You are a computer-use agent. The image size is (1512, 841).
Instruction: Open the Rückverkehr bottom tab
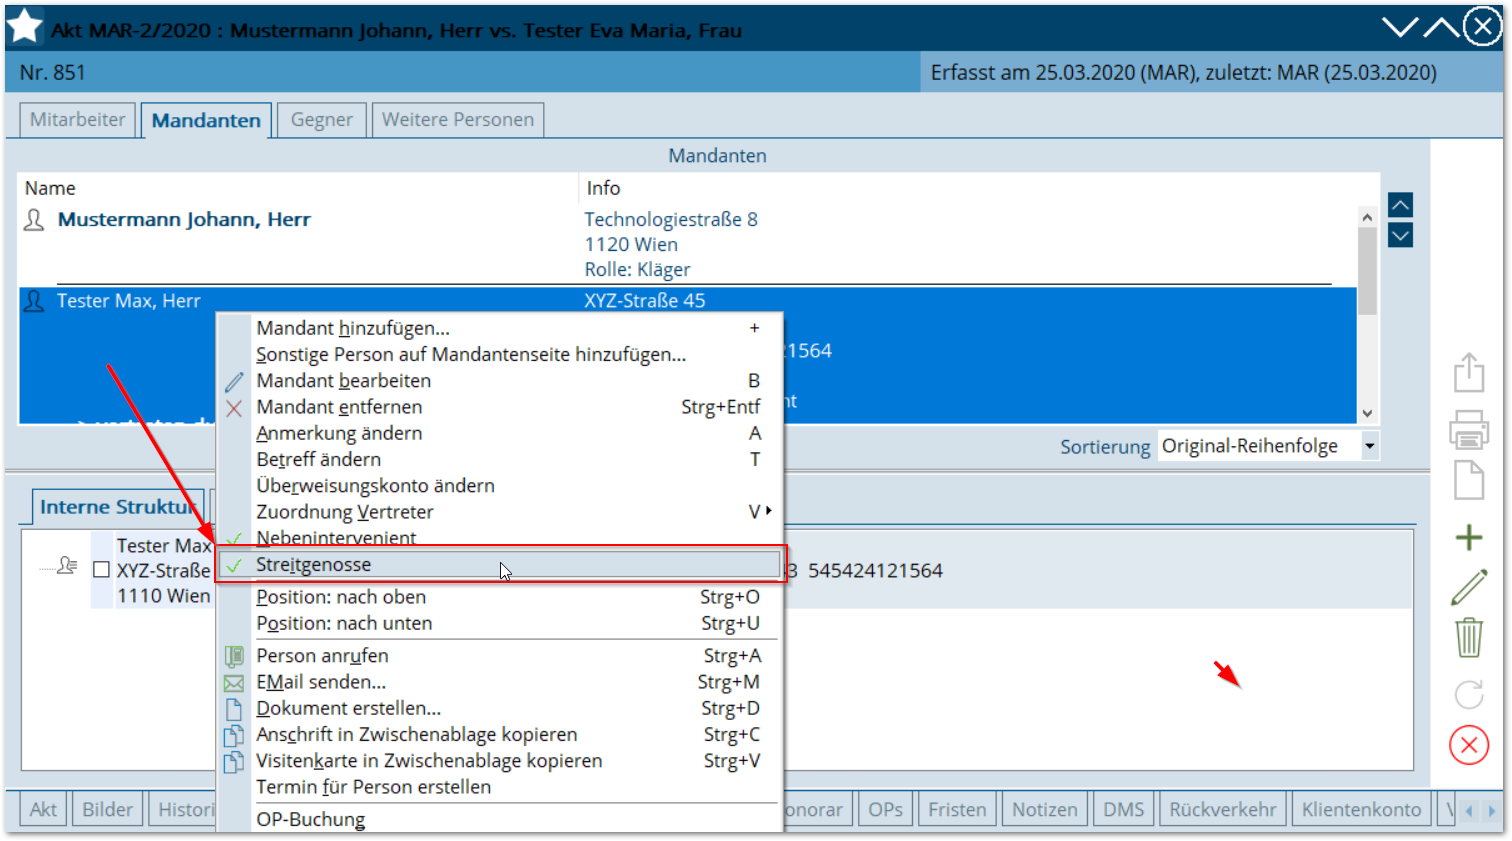[x=1223, y=809]
